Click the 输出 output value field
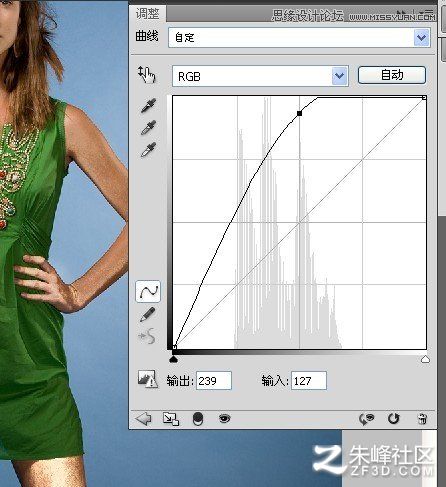This screenshot has width=446, height=487. [x=214, y=380]
